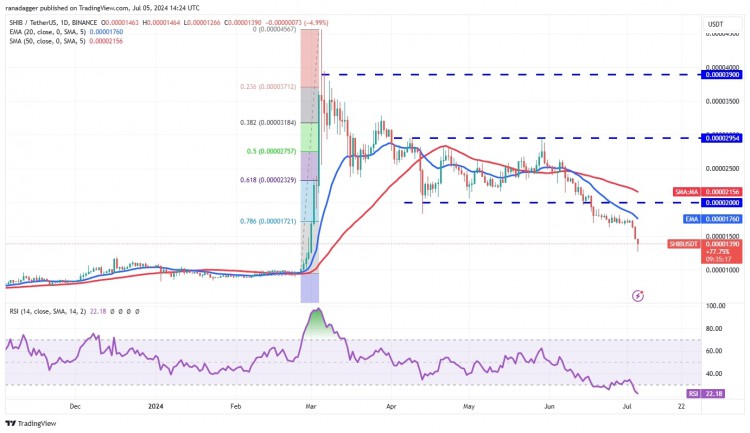The image size is (750, 433).
Task: Click the SHIBUSDT 0.00001390 last price tag
Action: (x=705, y=244)
